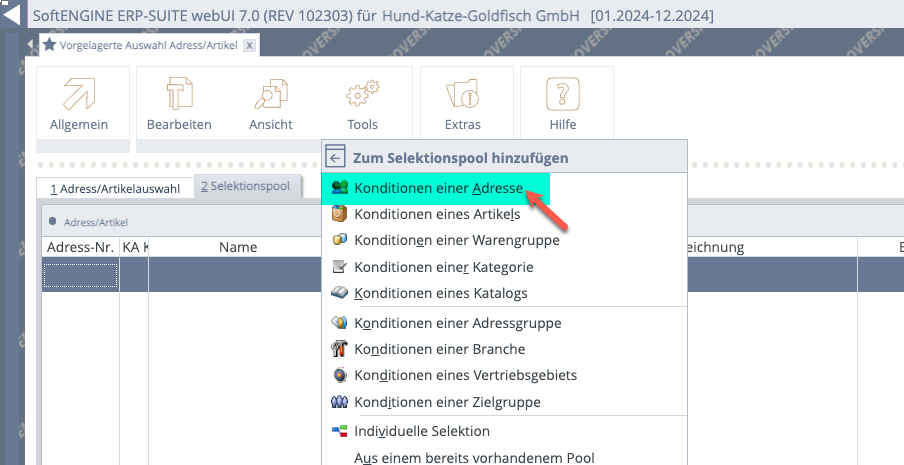904x465 pixels.
Task: Click the star icon on Vorgelagerte Auswahl tab
Action: [49, 45]
